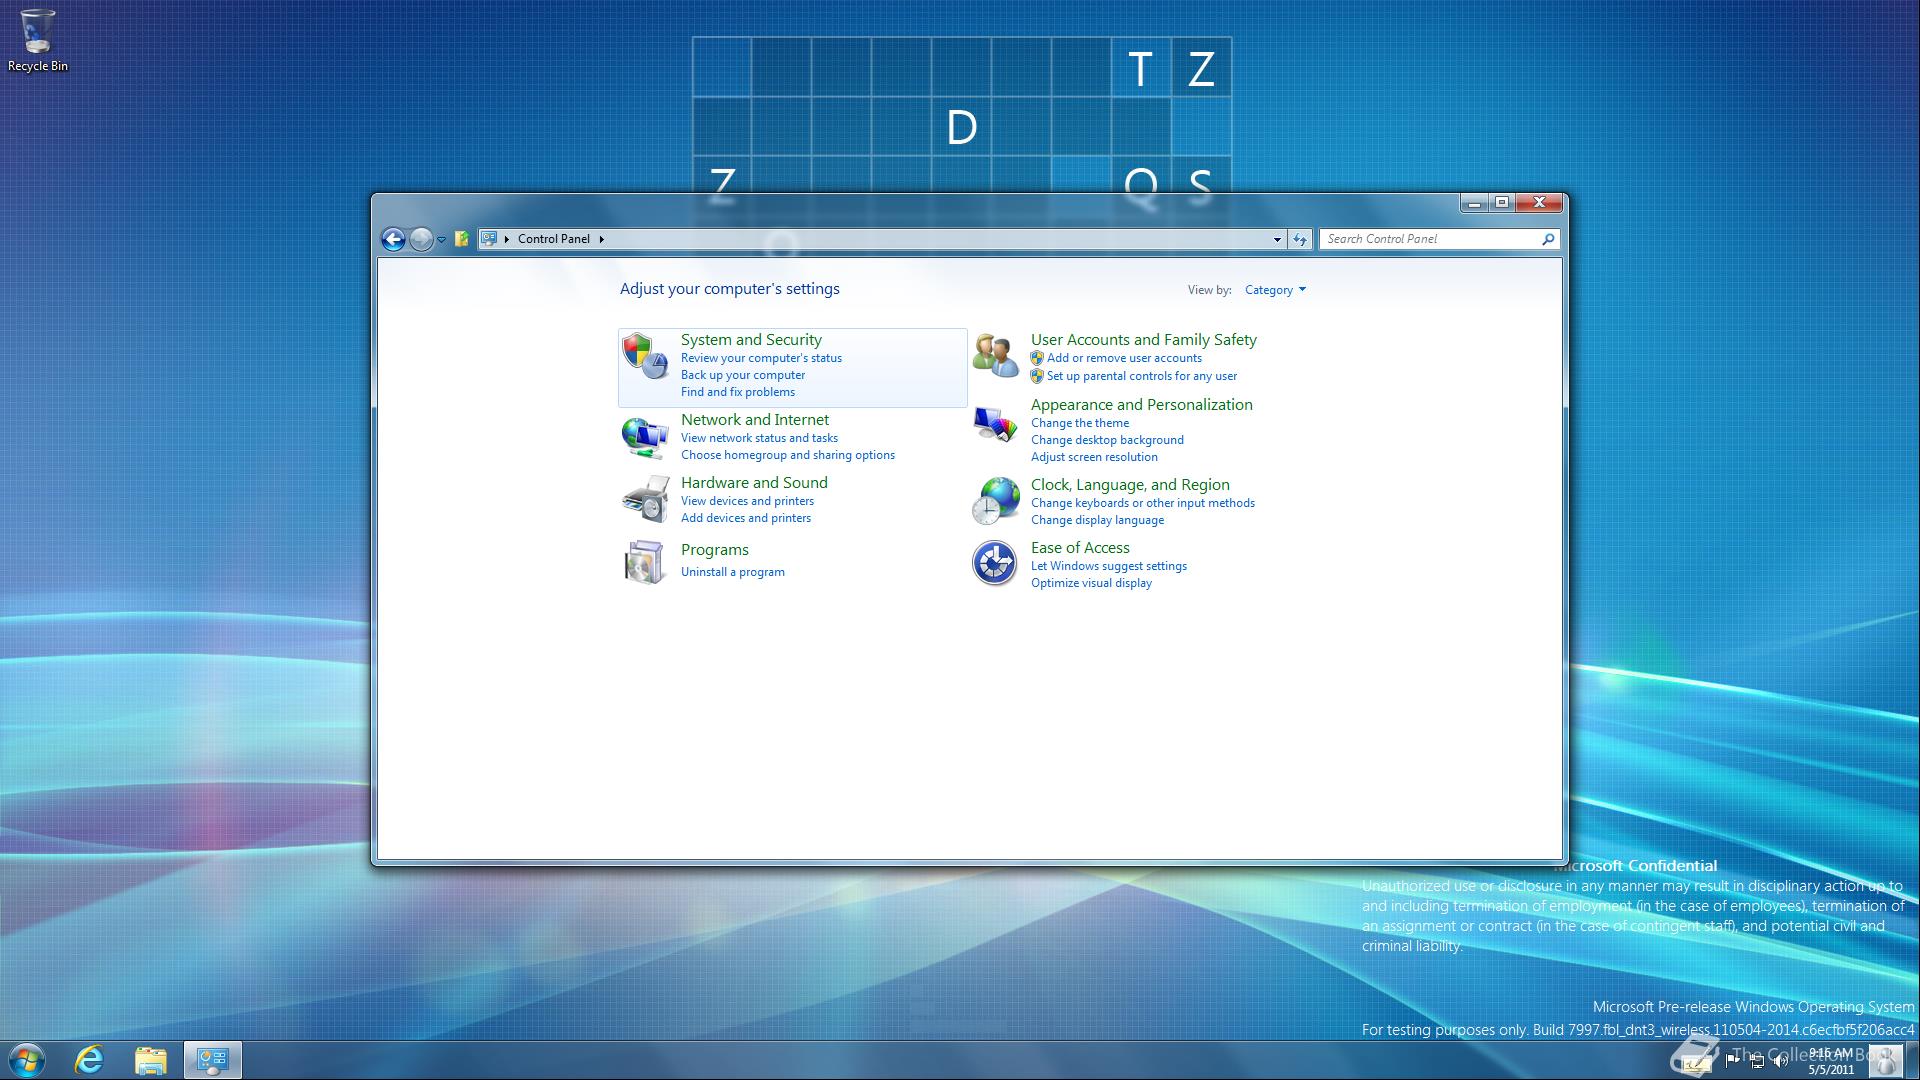
Task: Click Review your computer's status
Action: 761,358
